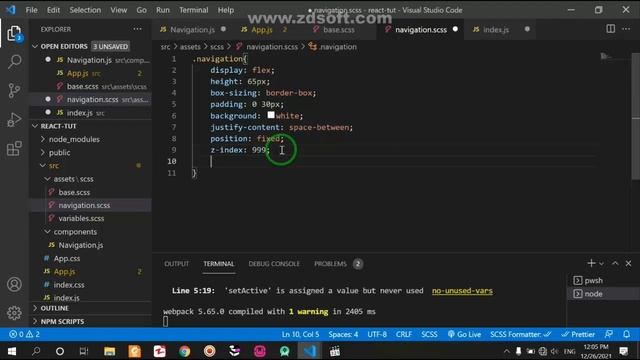Open variables.scss in the file tree
Screen dimensions: 640x360
coord(81,218)
